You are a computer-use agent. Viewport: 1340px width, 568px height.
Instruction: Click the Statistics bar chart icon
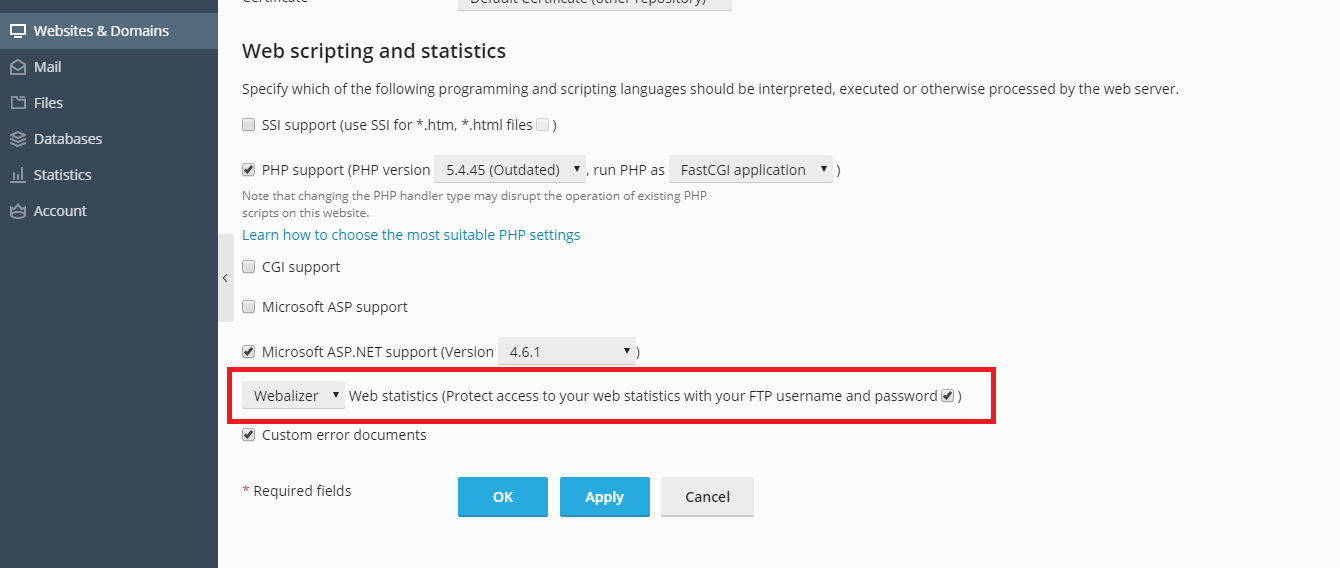click(17, 175)
